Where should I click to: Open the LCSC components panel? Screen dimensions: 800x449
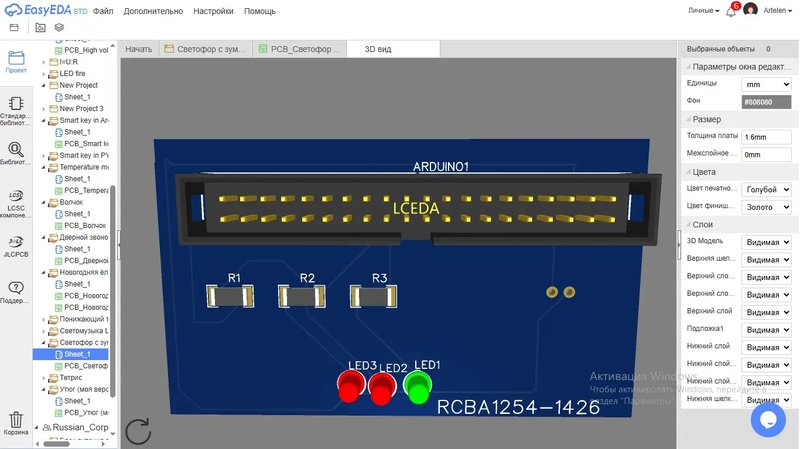(x=16, y=204)
